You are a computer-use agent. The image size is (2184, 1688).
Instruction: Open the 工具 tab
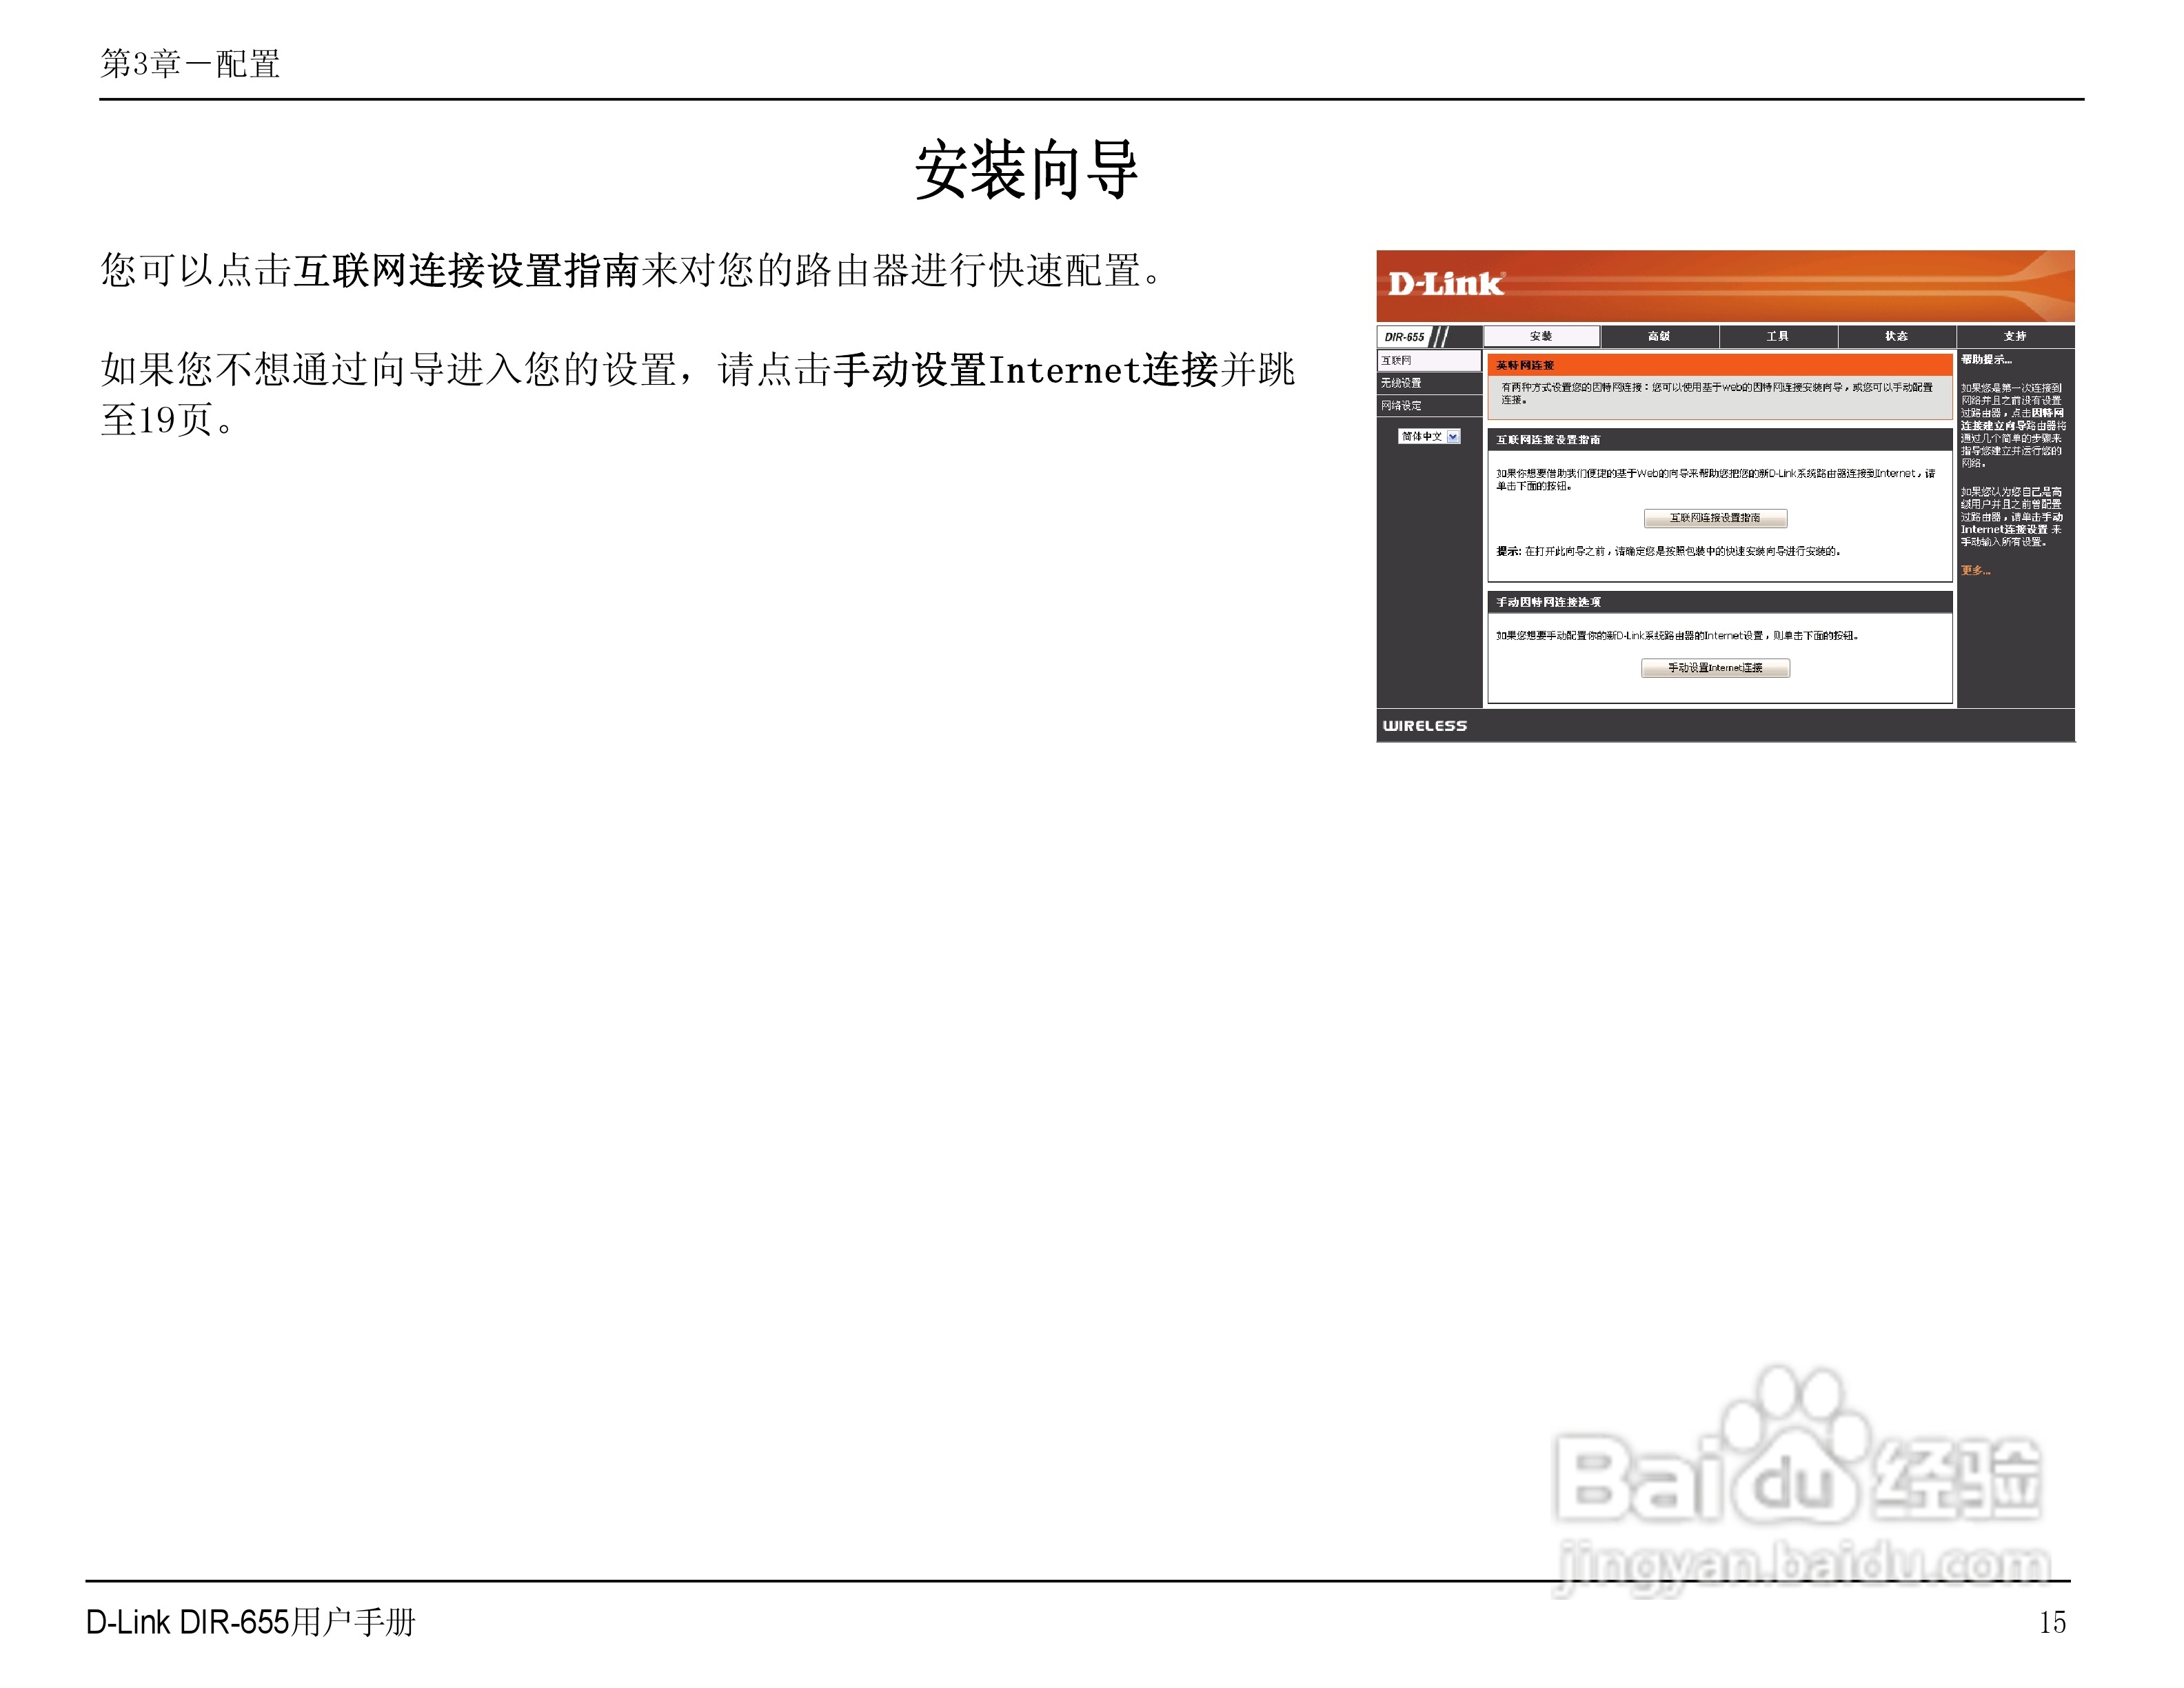click(x=1777, y=336)
